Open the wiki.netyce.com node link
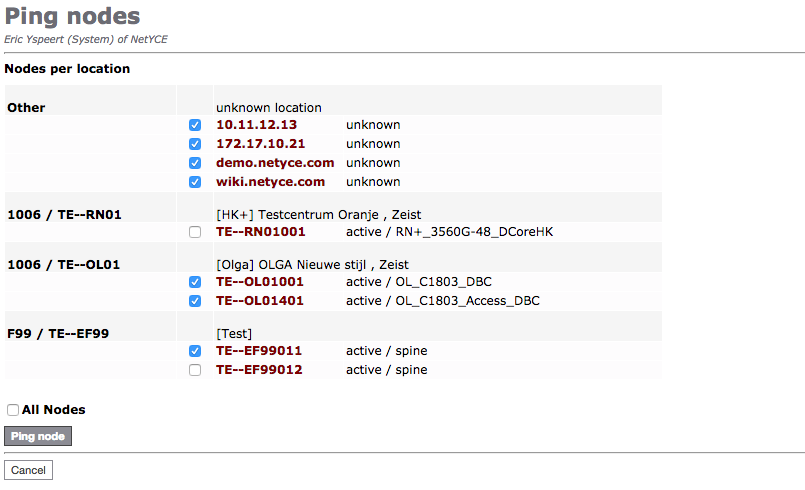 point(270,182)
